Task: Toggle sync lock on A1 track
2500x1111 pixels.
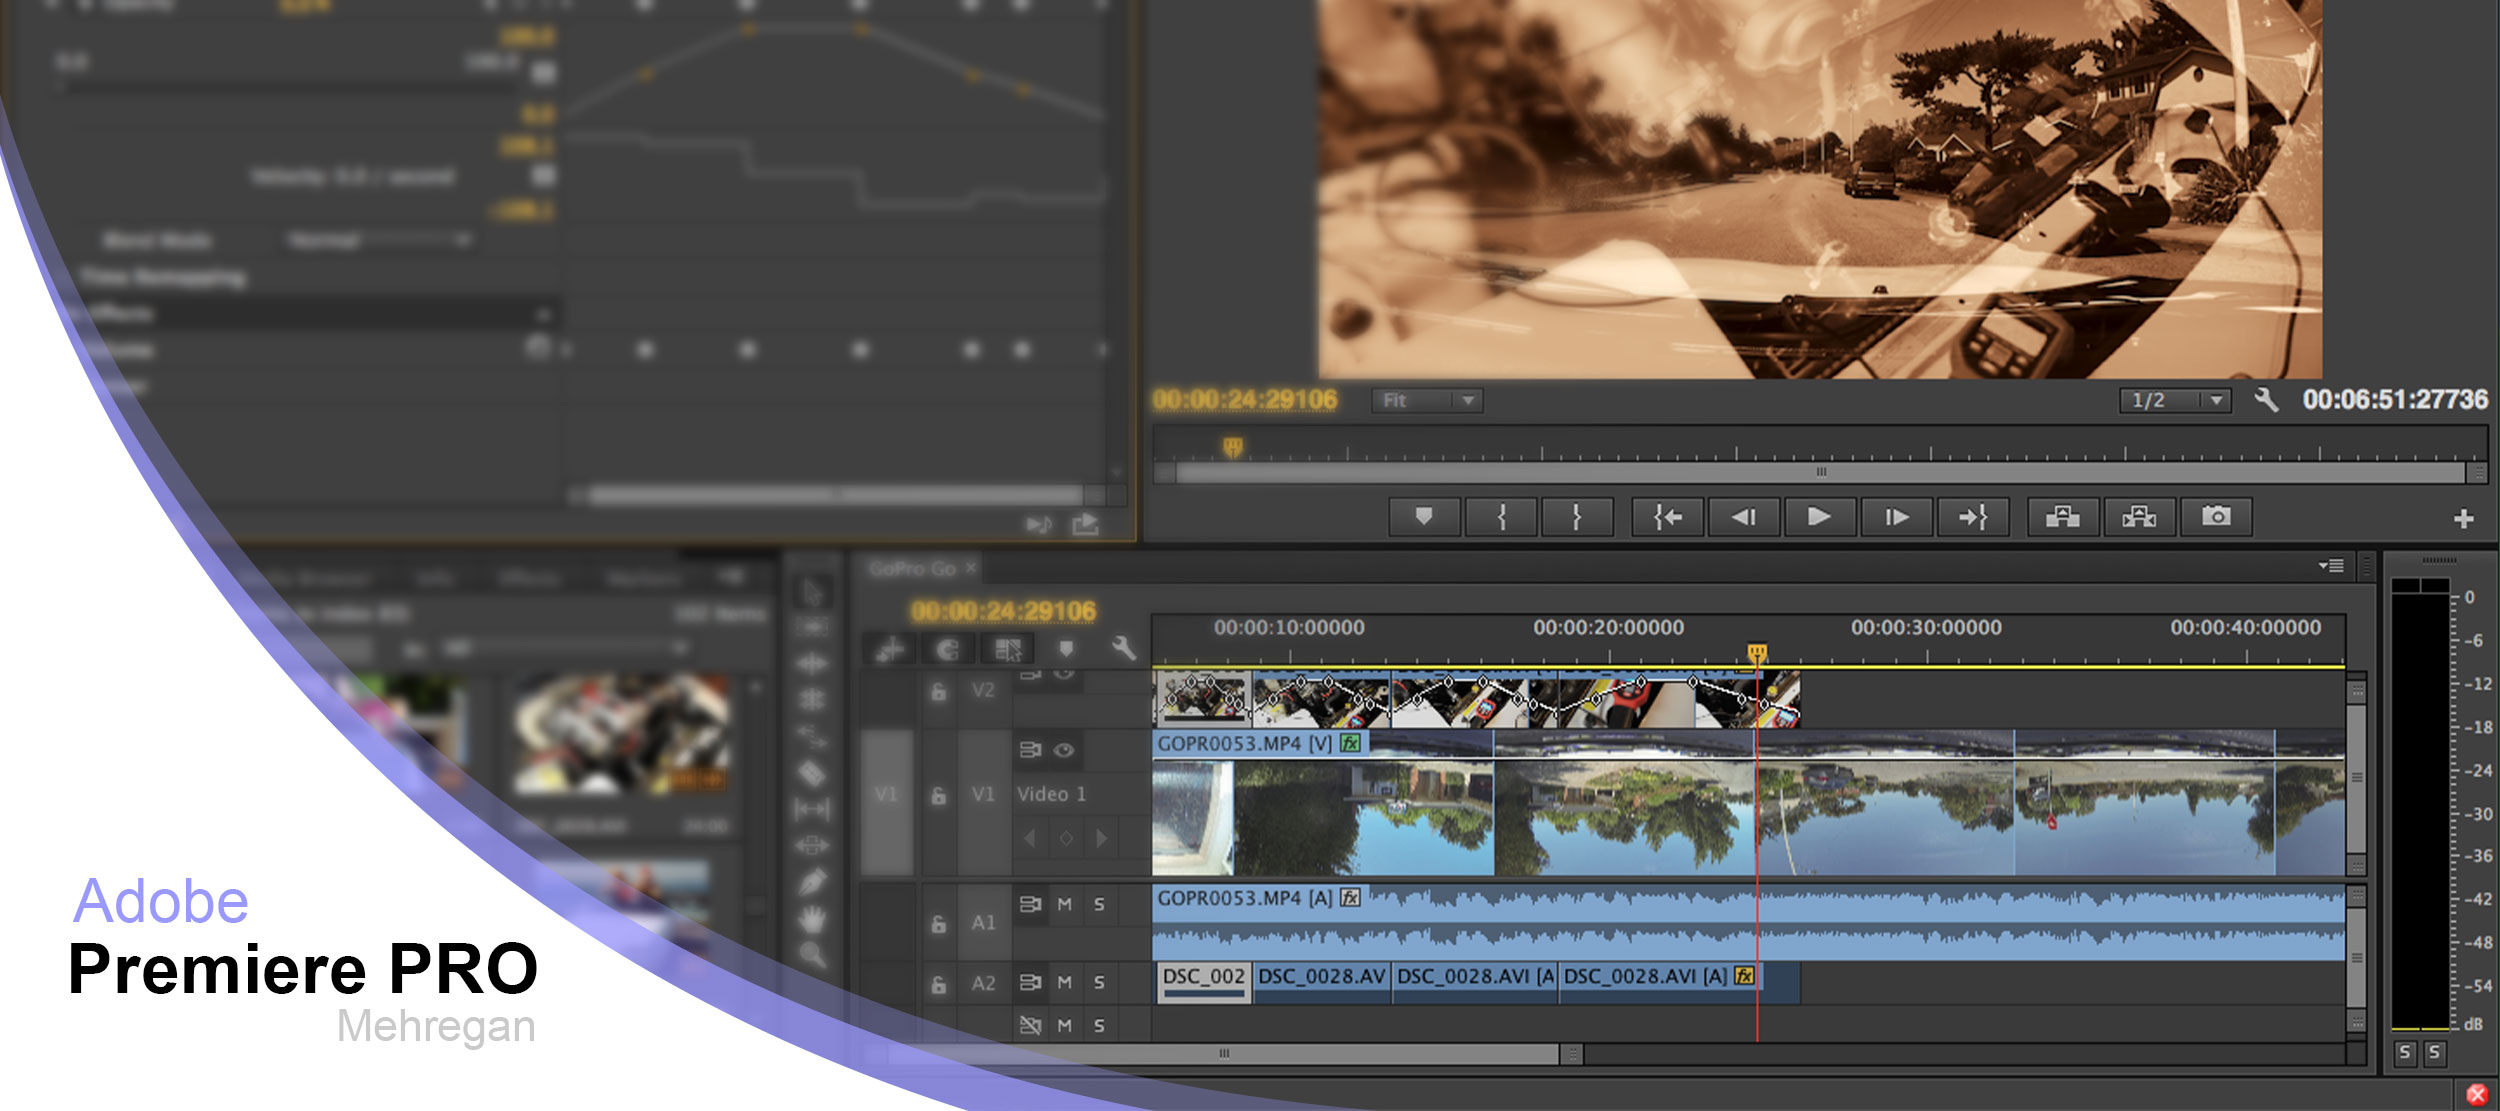Action: (1030, 904)
